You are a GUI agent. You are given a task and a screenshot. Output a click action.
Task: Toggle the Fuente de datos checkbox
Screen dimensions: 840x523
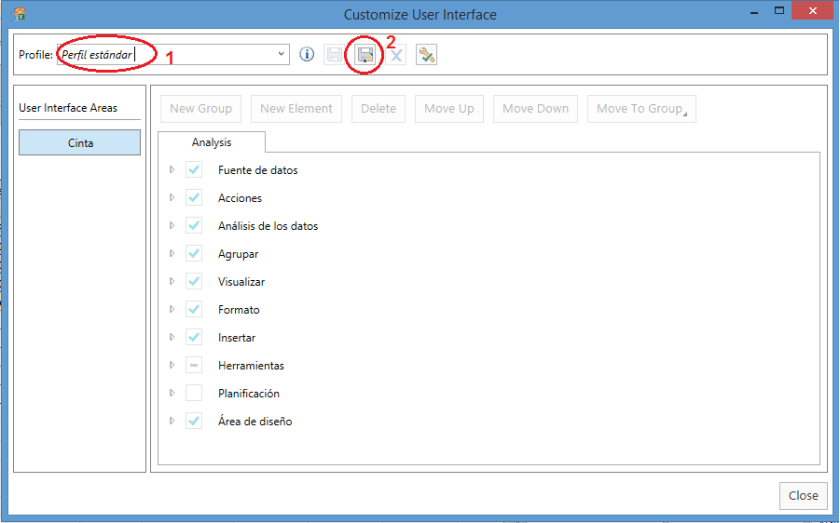point(194,170)
